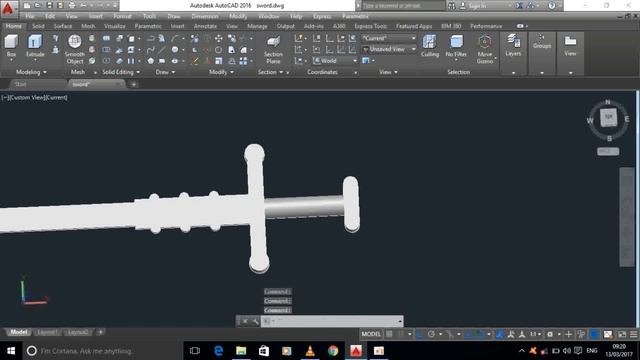The image size is (640, 360).
Task: Toggle hardware acceleration blue circle in status bar
Action: [594, 334]
